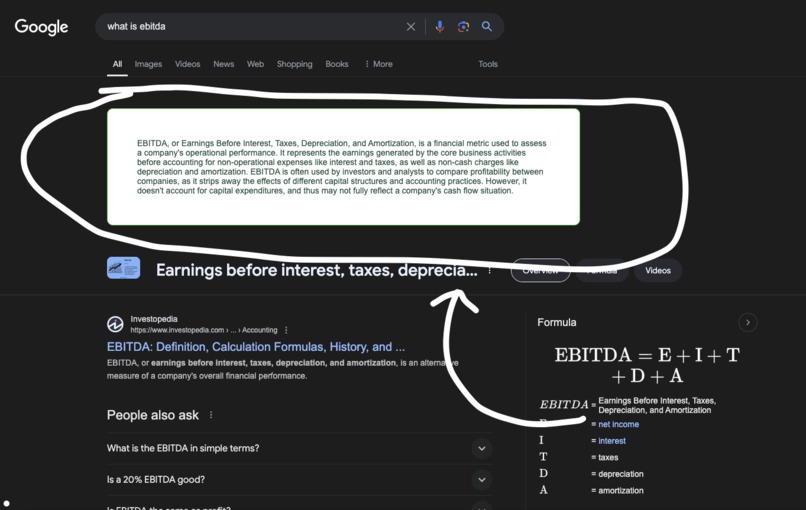The width and height of the screenshot is (806, 510).
Task: Click the Investopedia site name
Action: [154, 319]
